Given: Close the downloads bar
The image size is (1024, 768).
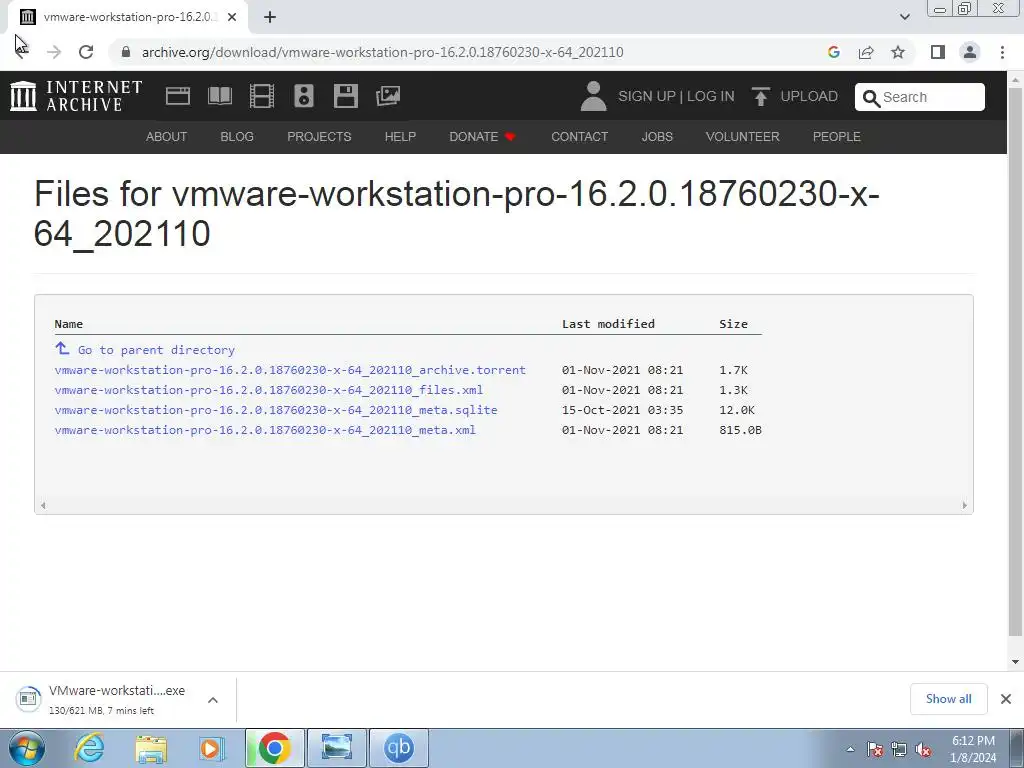Looking at the screenshot, I should click(x=1006, y=699).
